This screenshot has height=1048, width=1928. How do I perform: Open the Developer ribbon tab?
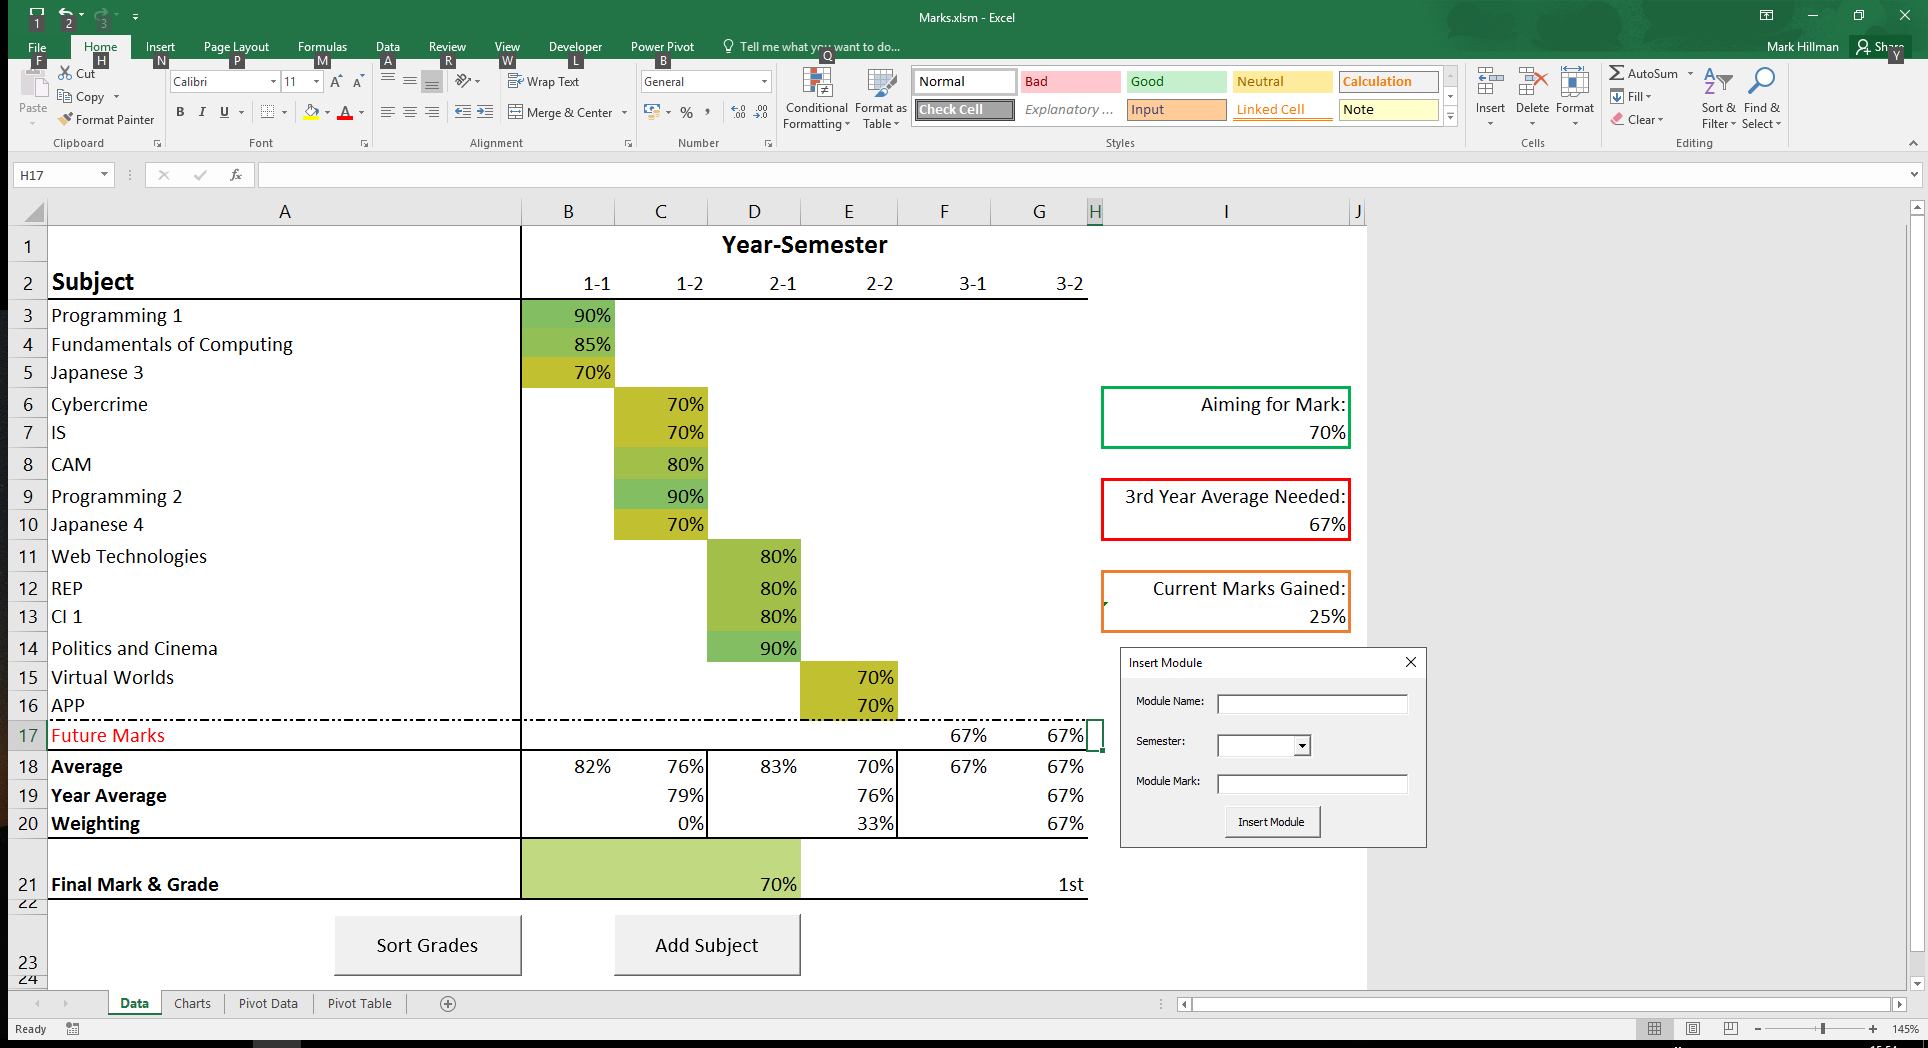[x=575, y=47]
